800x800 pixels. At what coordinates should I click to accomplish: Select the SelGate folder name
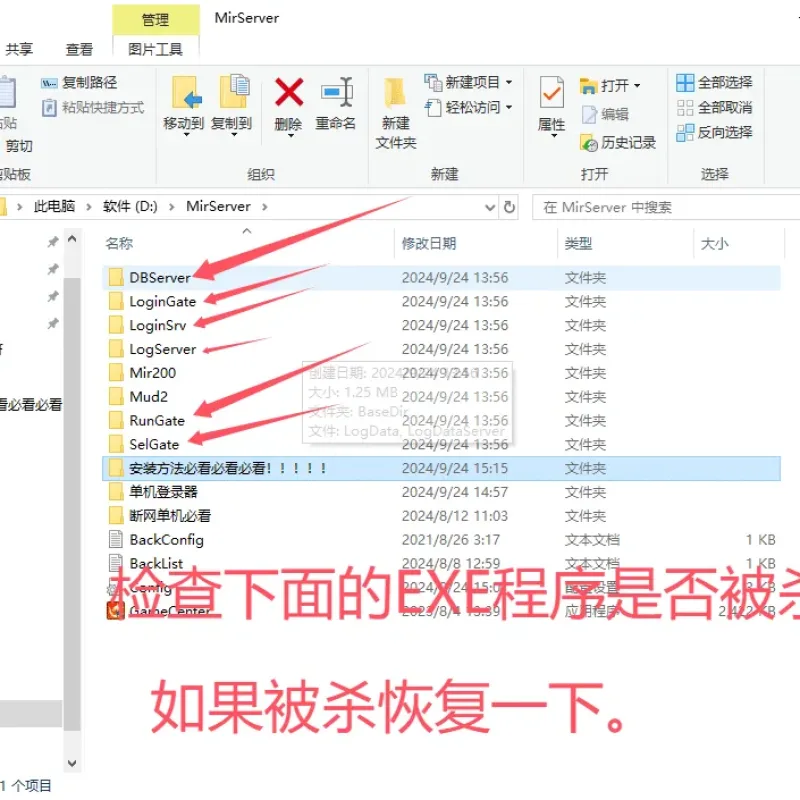coord(154,444)
